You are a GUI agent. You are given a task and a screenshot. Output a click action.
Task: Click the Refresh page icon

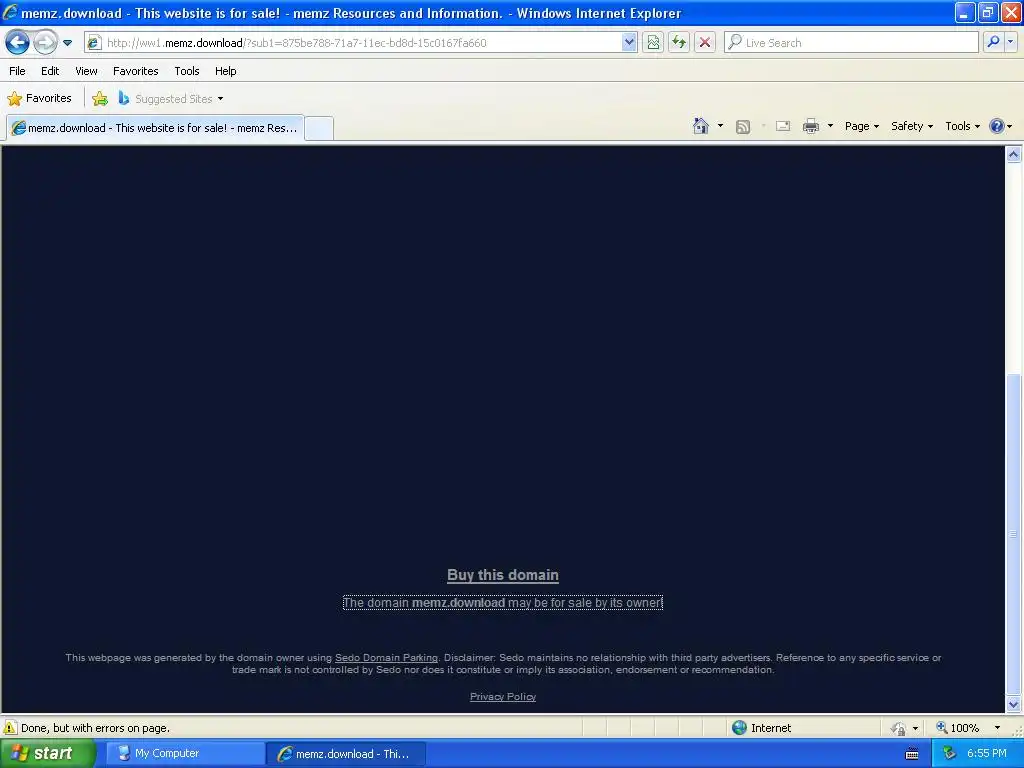click(679, 43)
